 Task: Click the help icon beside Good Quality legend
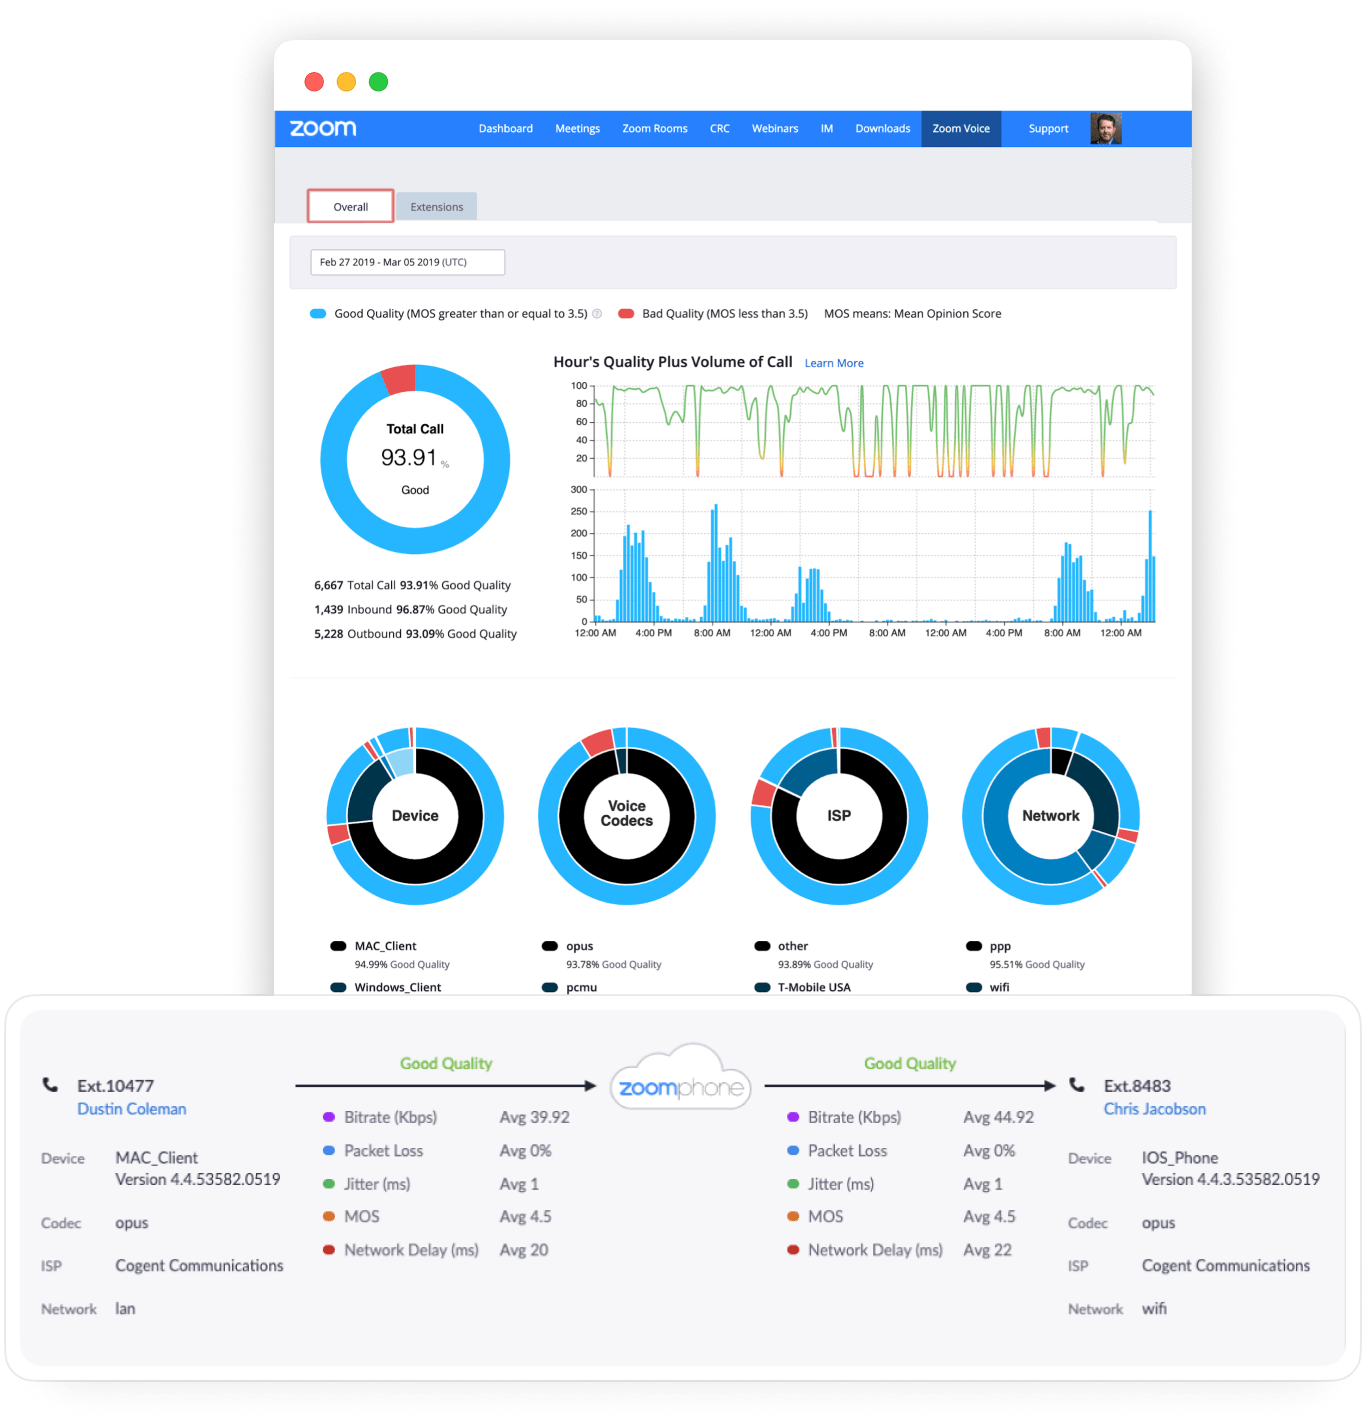click(x=597, y=314)
